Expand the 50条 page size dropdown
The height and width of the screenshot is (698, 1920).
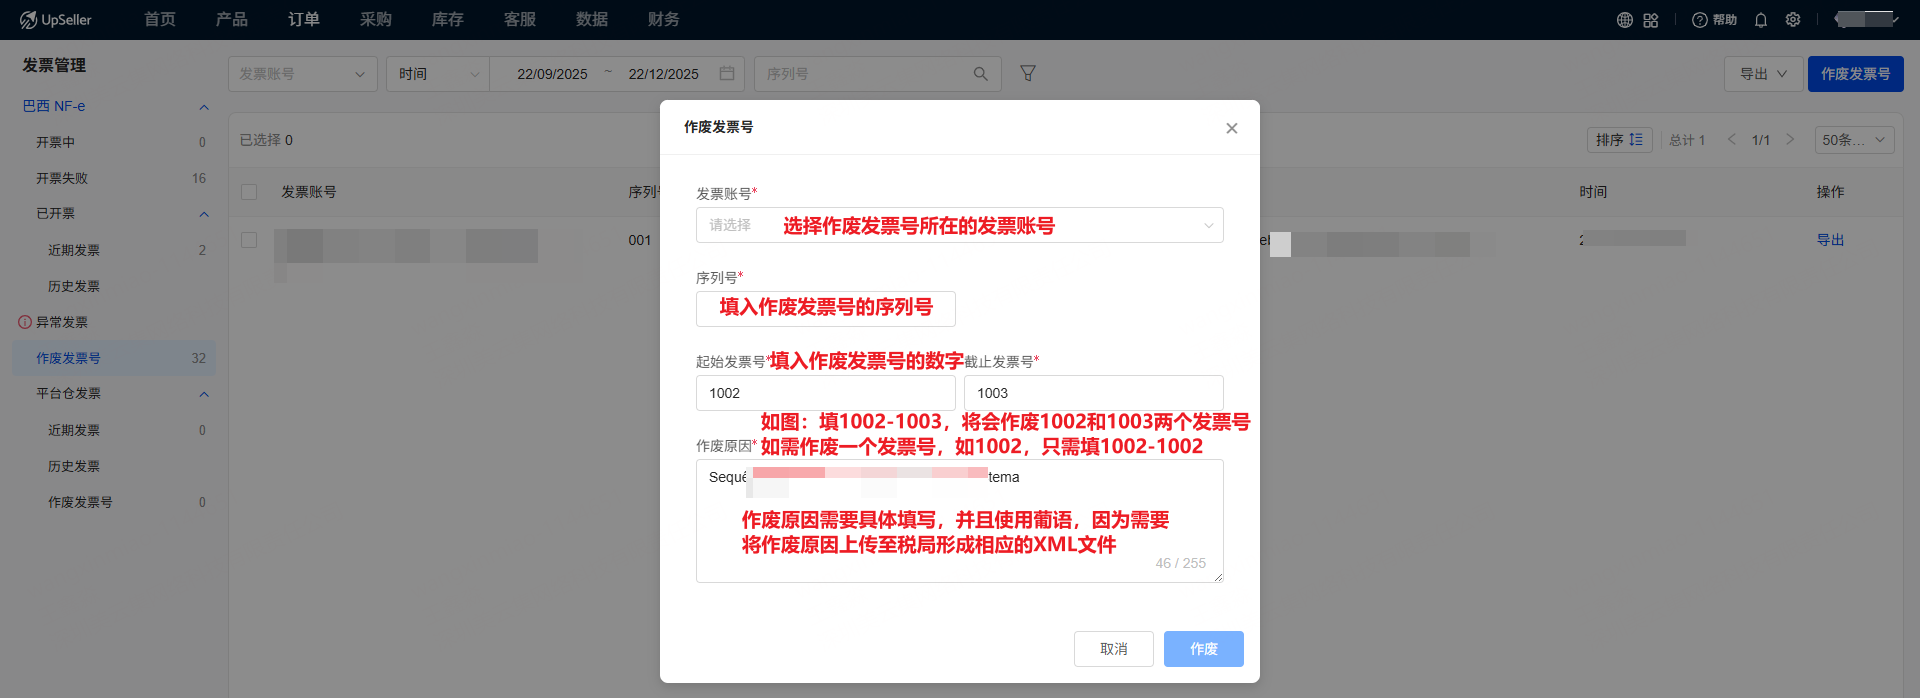1853,140
